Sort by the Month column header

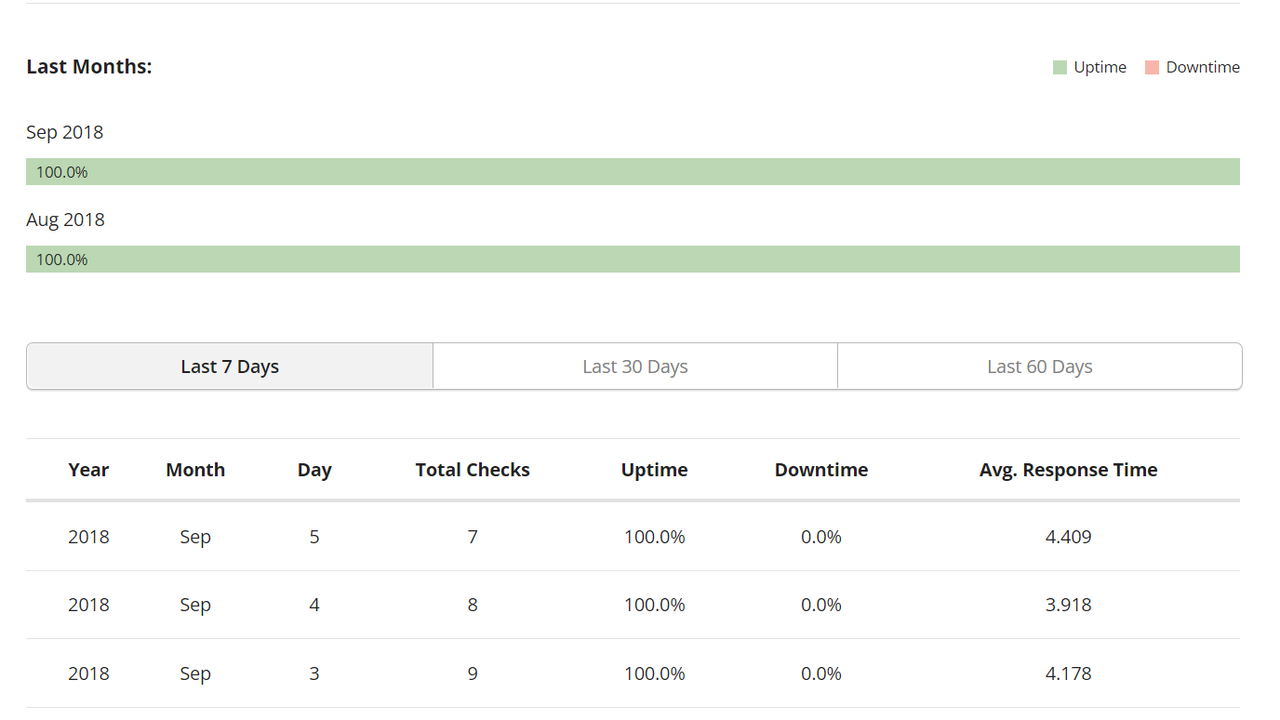195,470
